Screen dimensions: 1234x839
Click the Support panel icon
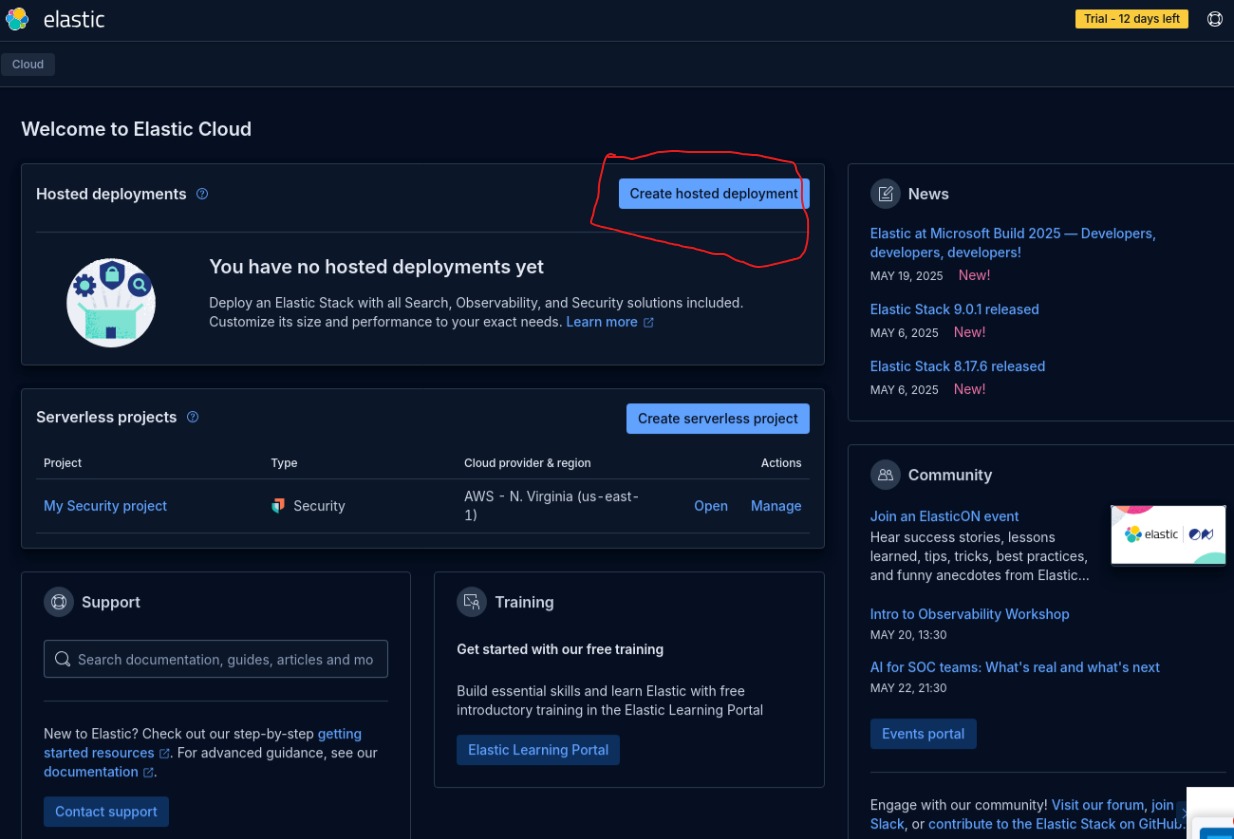coord(59,602)
